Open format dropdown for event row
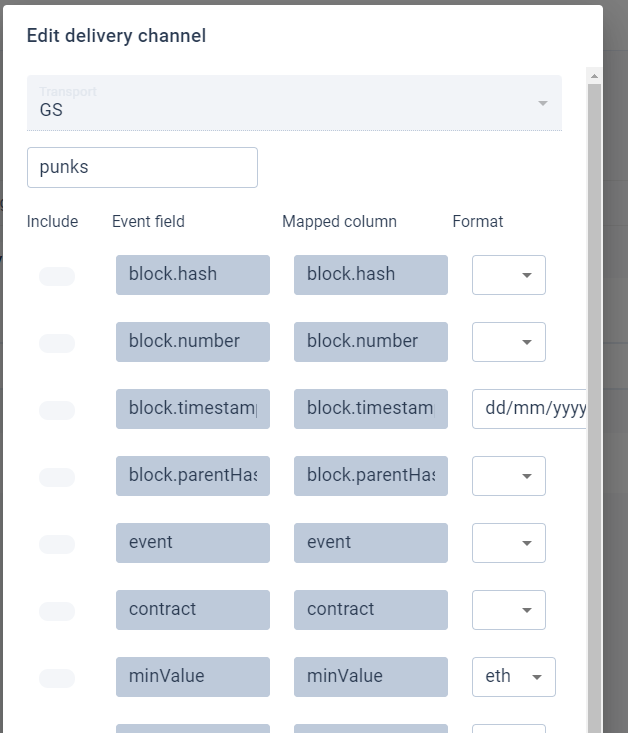The image size is (628, 733). click(509, 543)
